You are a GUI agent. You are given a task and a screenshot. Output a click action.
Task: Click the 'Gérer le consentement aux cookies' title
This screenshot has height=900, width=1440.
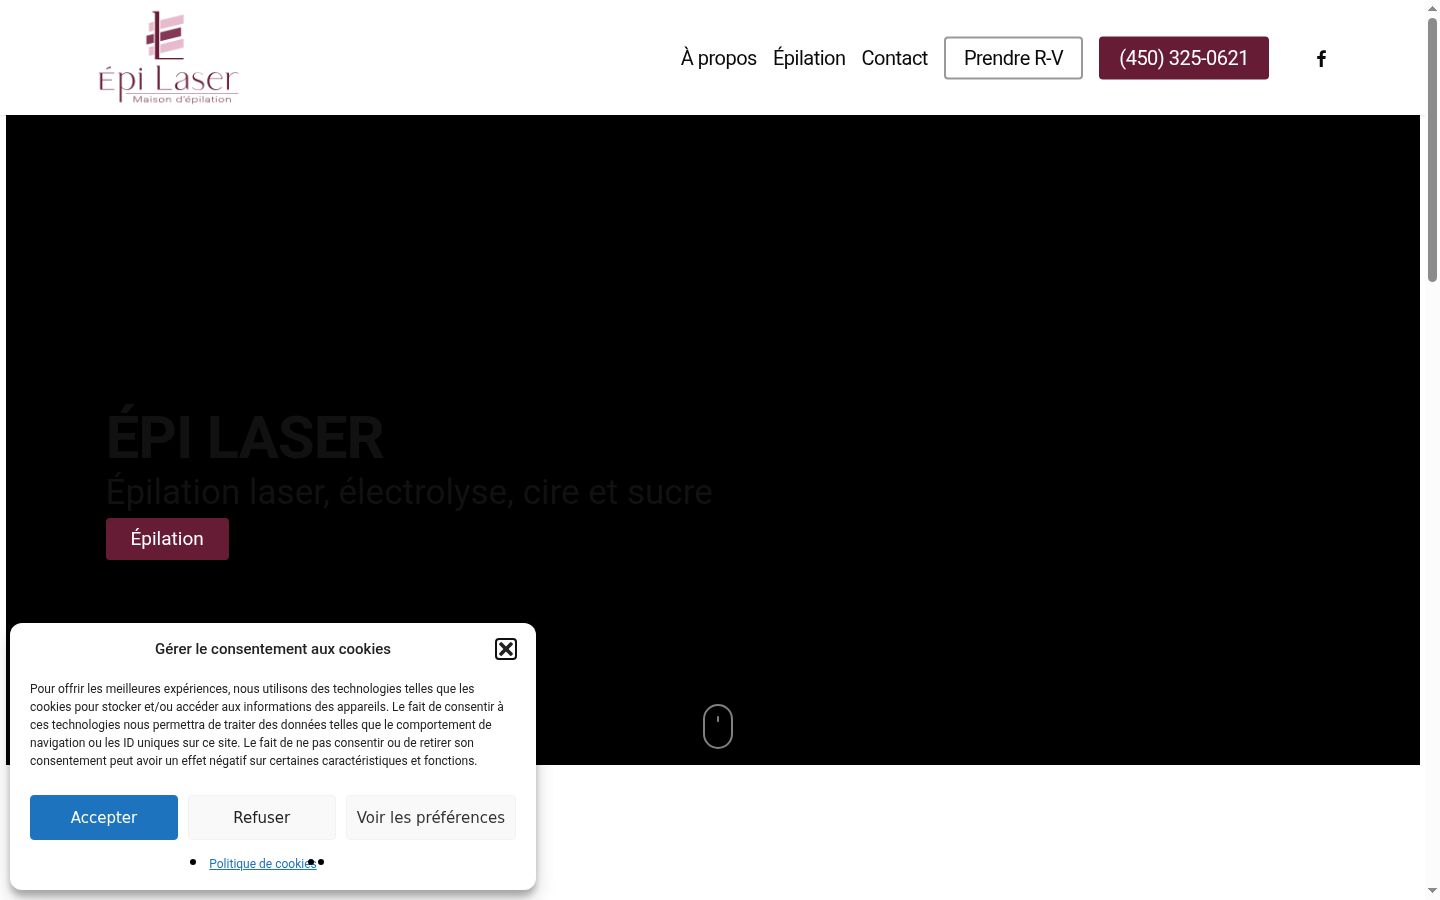coord(273,649)
